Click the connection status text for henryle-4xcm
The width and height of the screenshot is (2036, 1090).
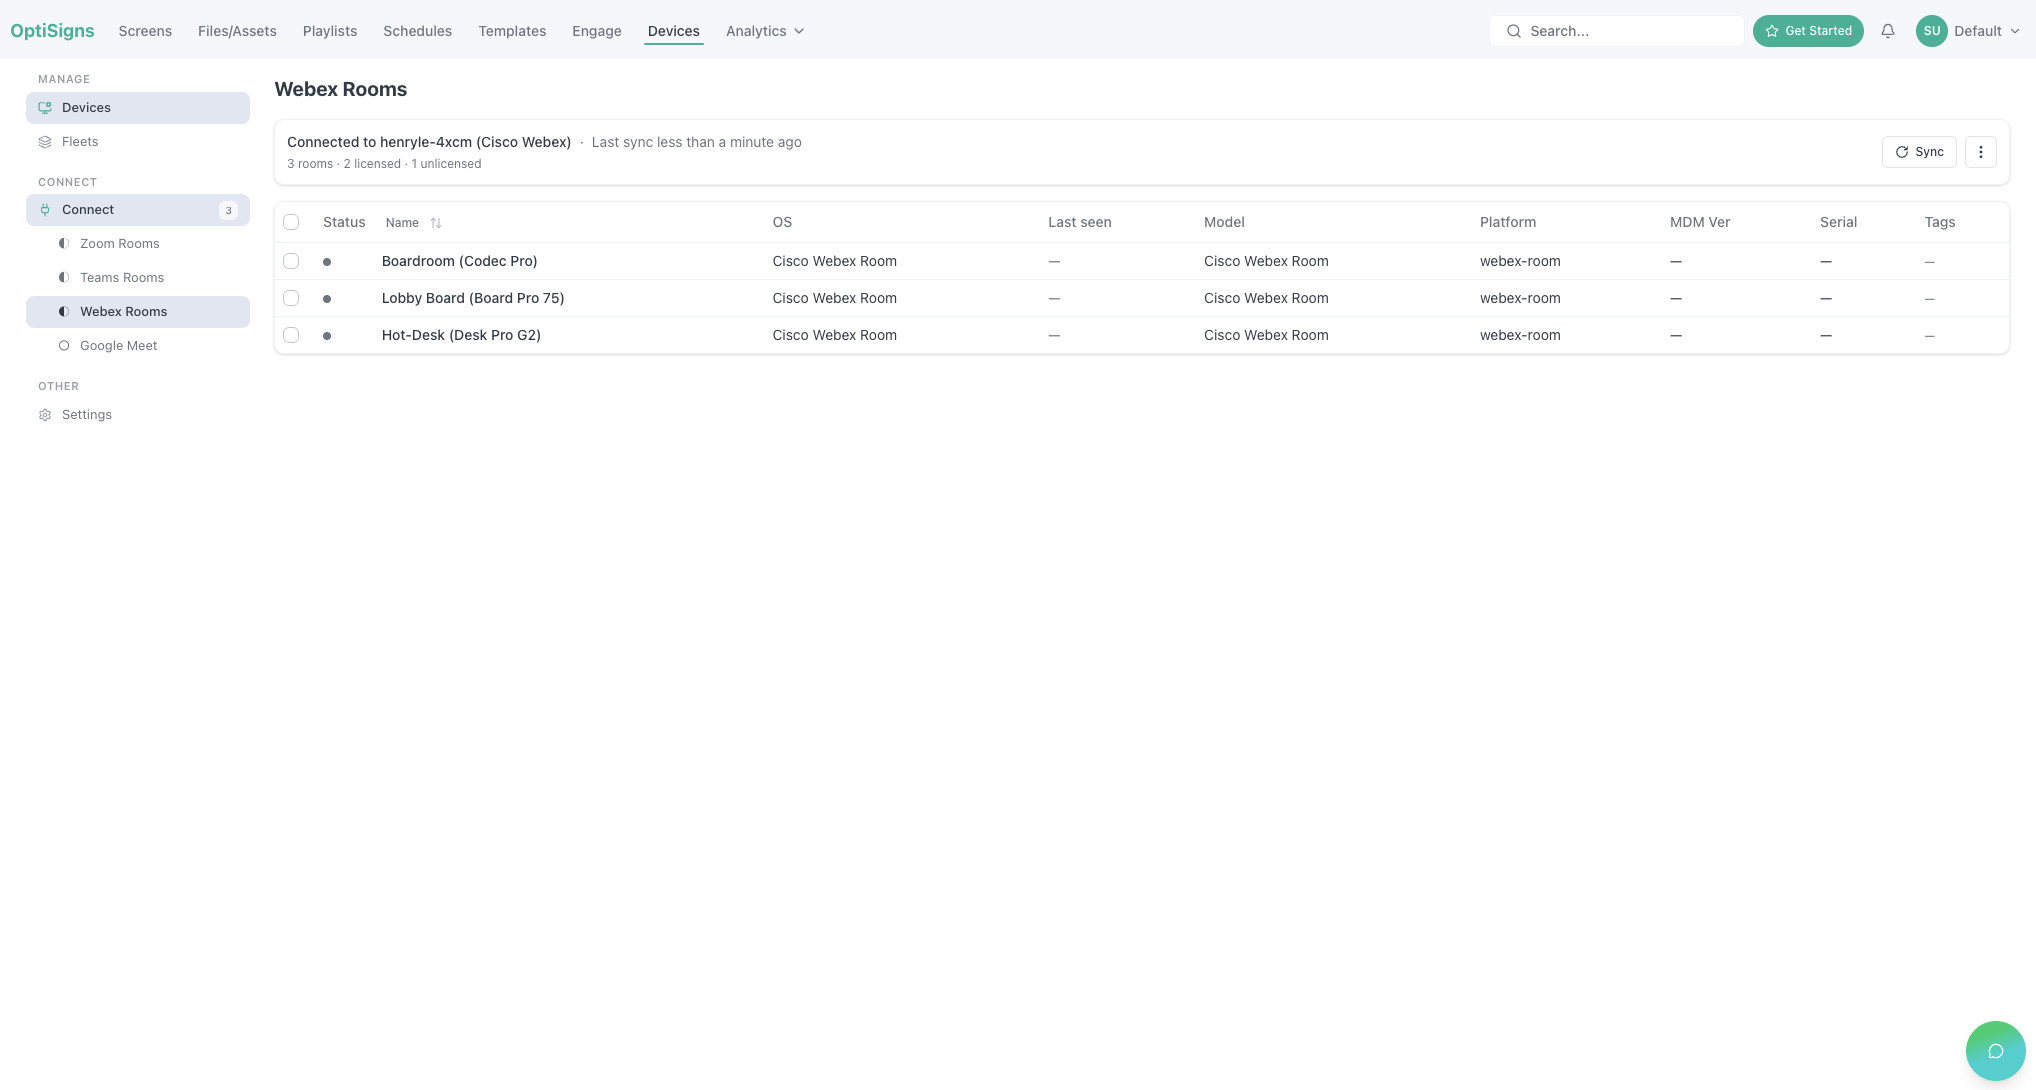[429, 142]
